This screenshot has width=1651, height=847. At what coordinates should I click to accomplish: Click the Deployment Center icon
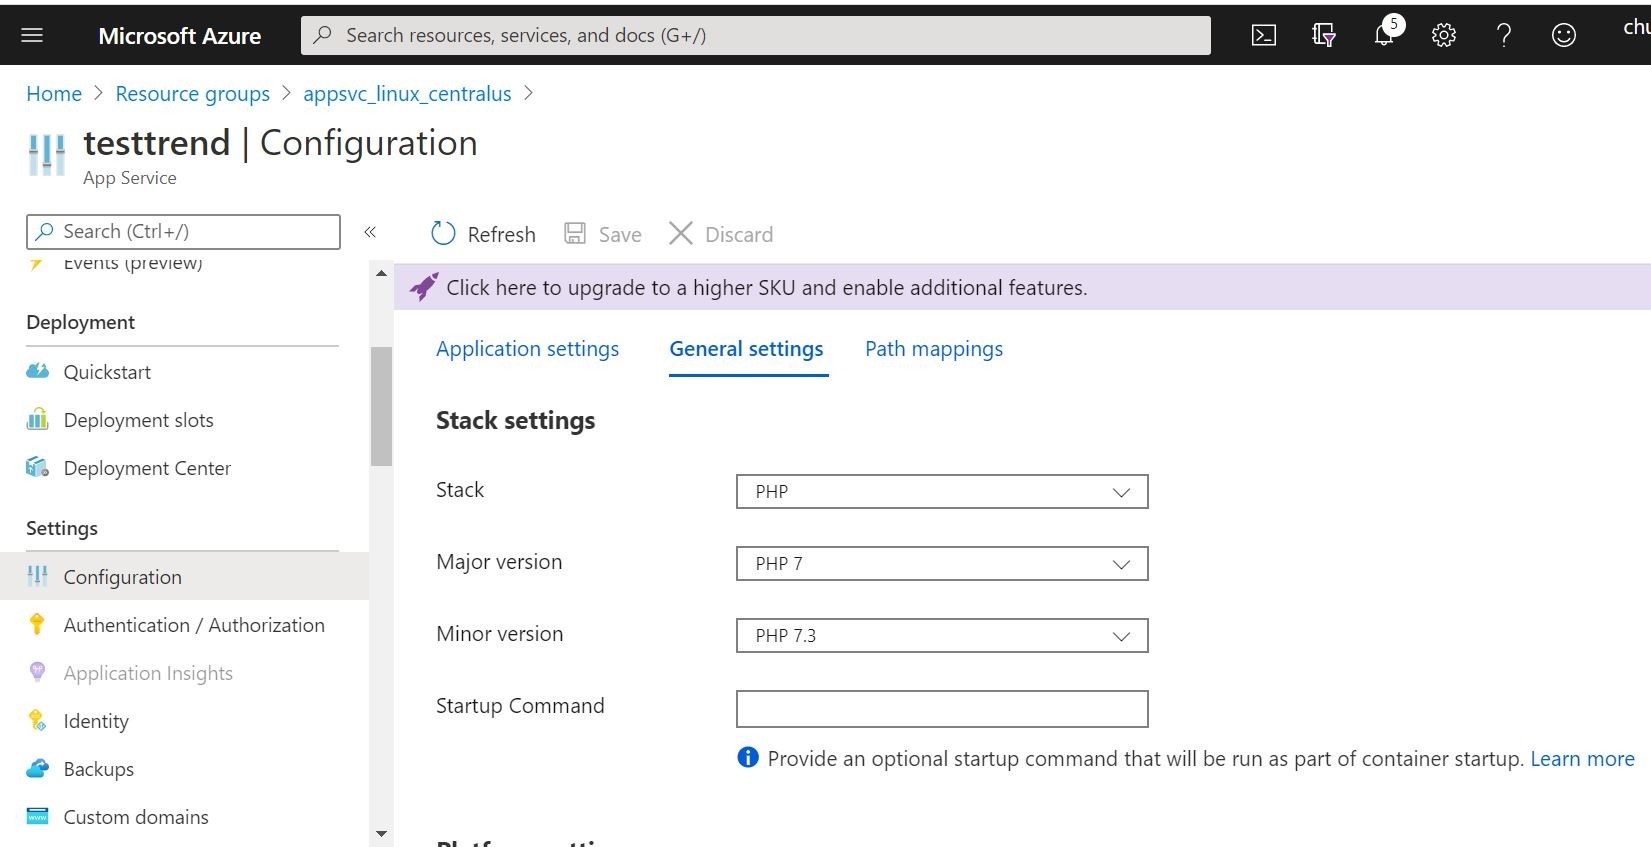pos(37,467)
